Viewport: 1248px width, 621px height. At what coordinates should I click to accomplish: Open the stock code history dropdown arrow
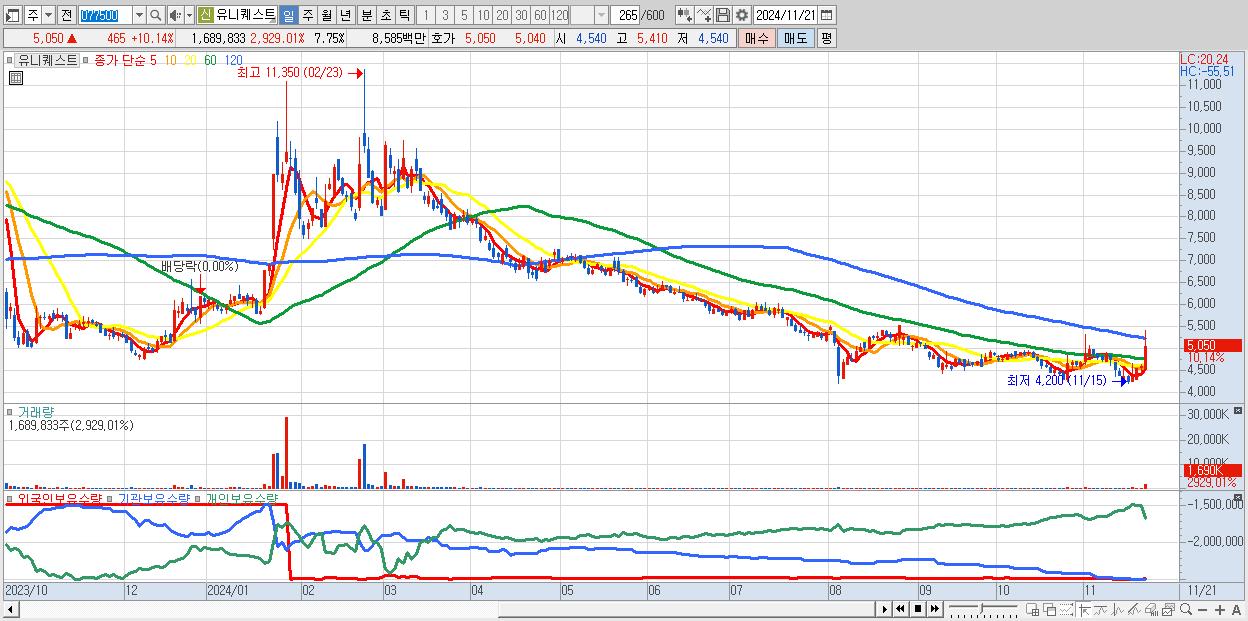tap(139, 15)
